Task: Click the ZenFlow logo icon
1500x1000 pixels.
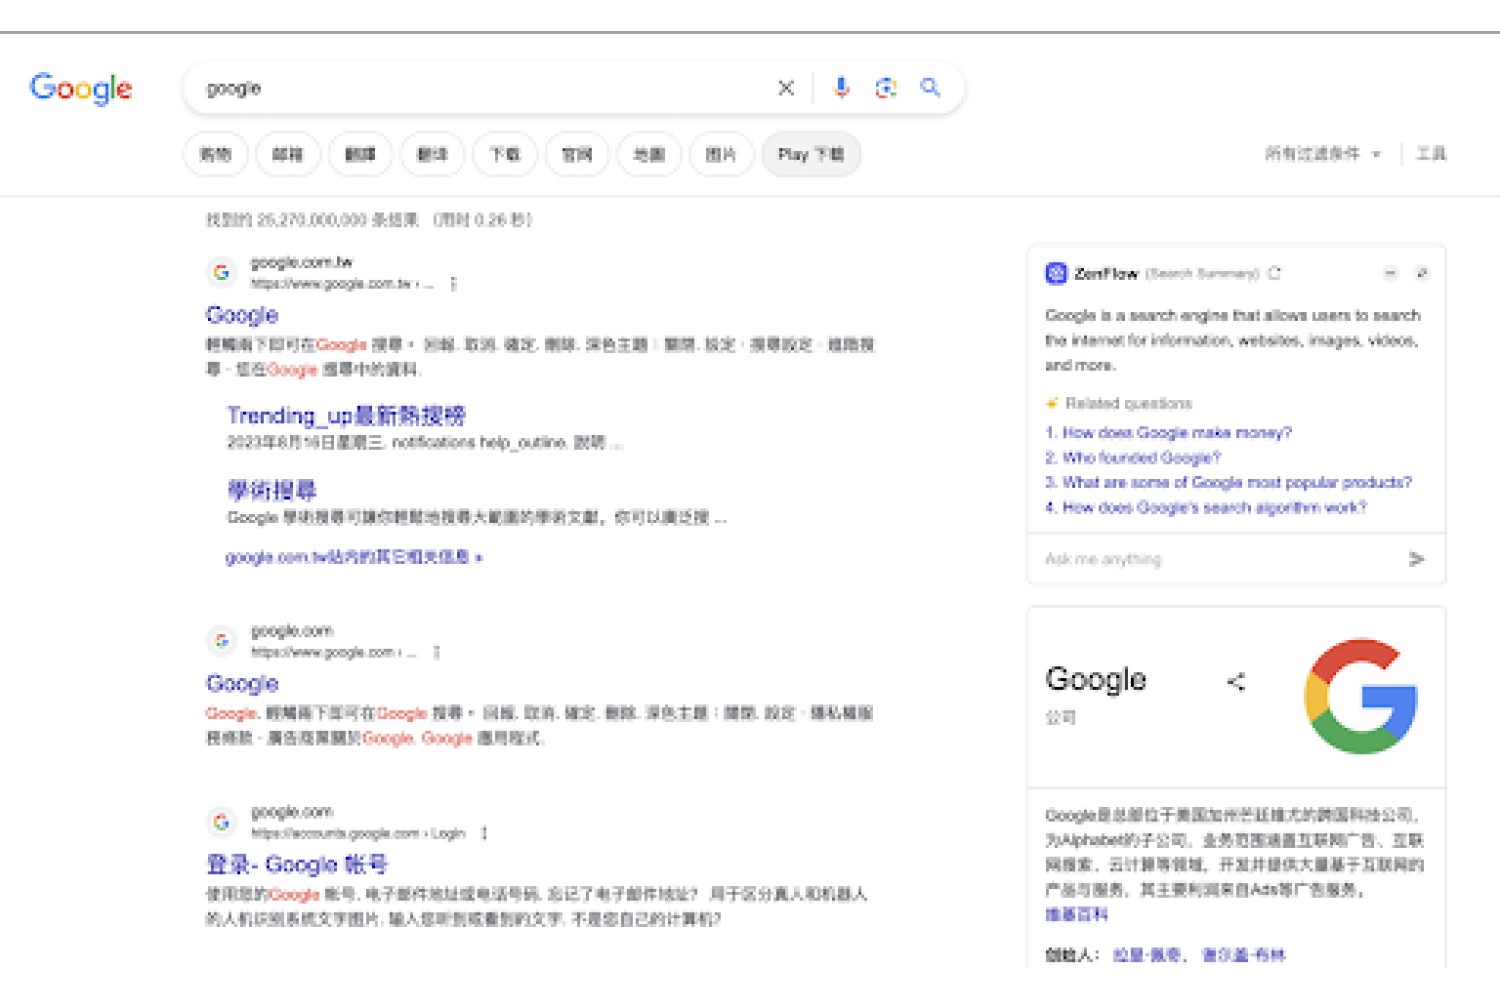Action: tap(1056, 273)
